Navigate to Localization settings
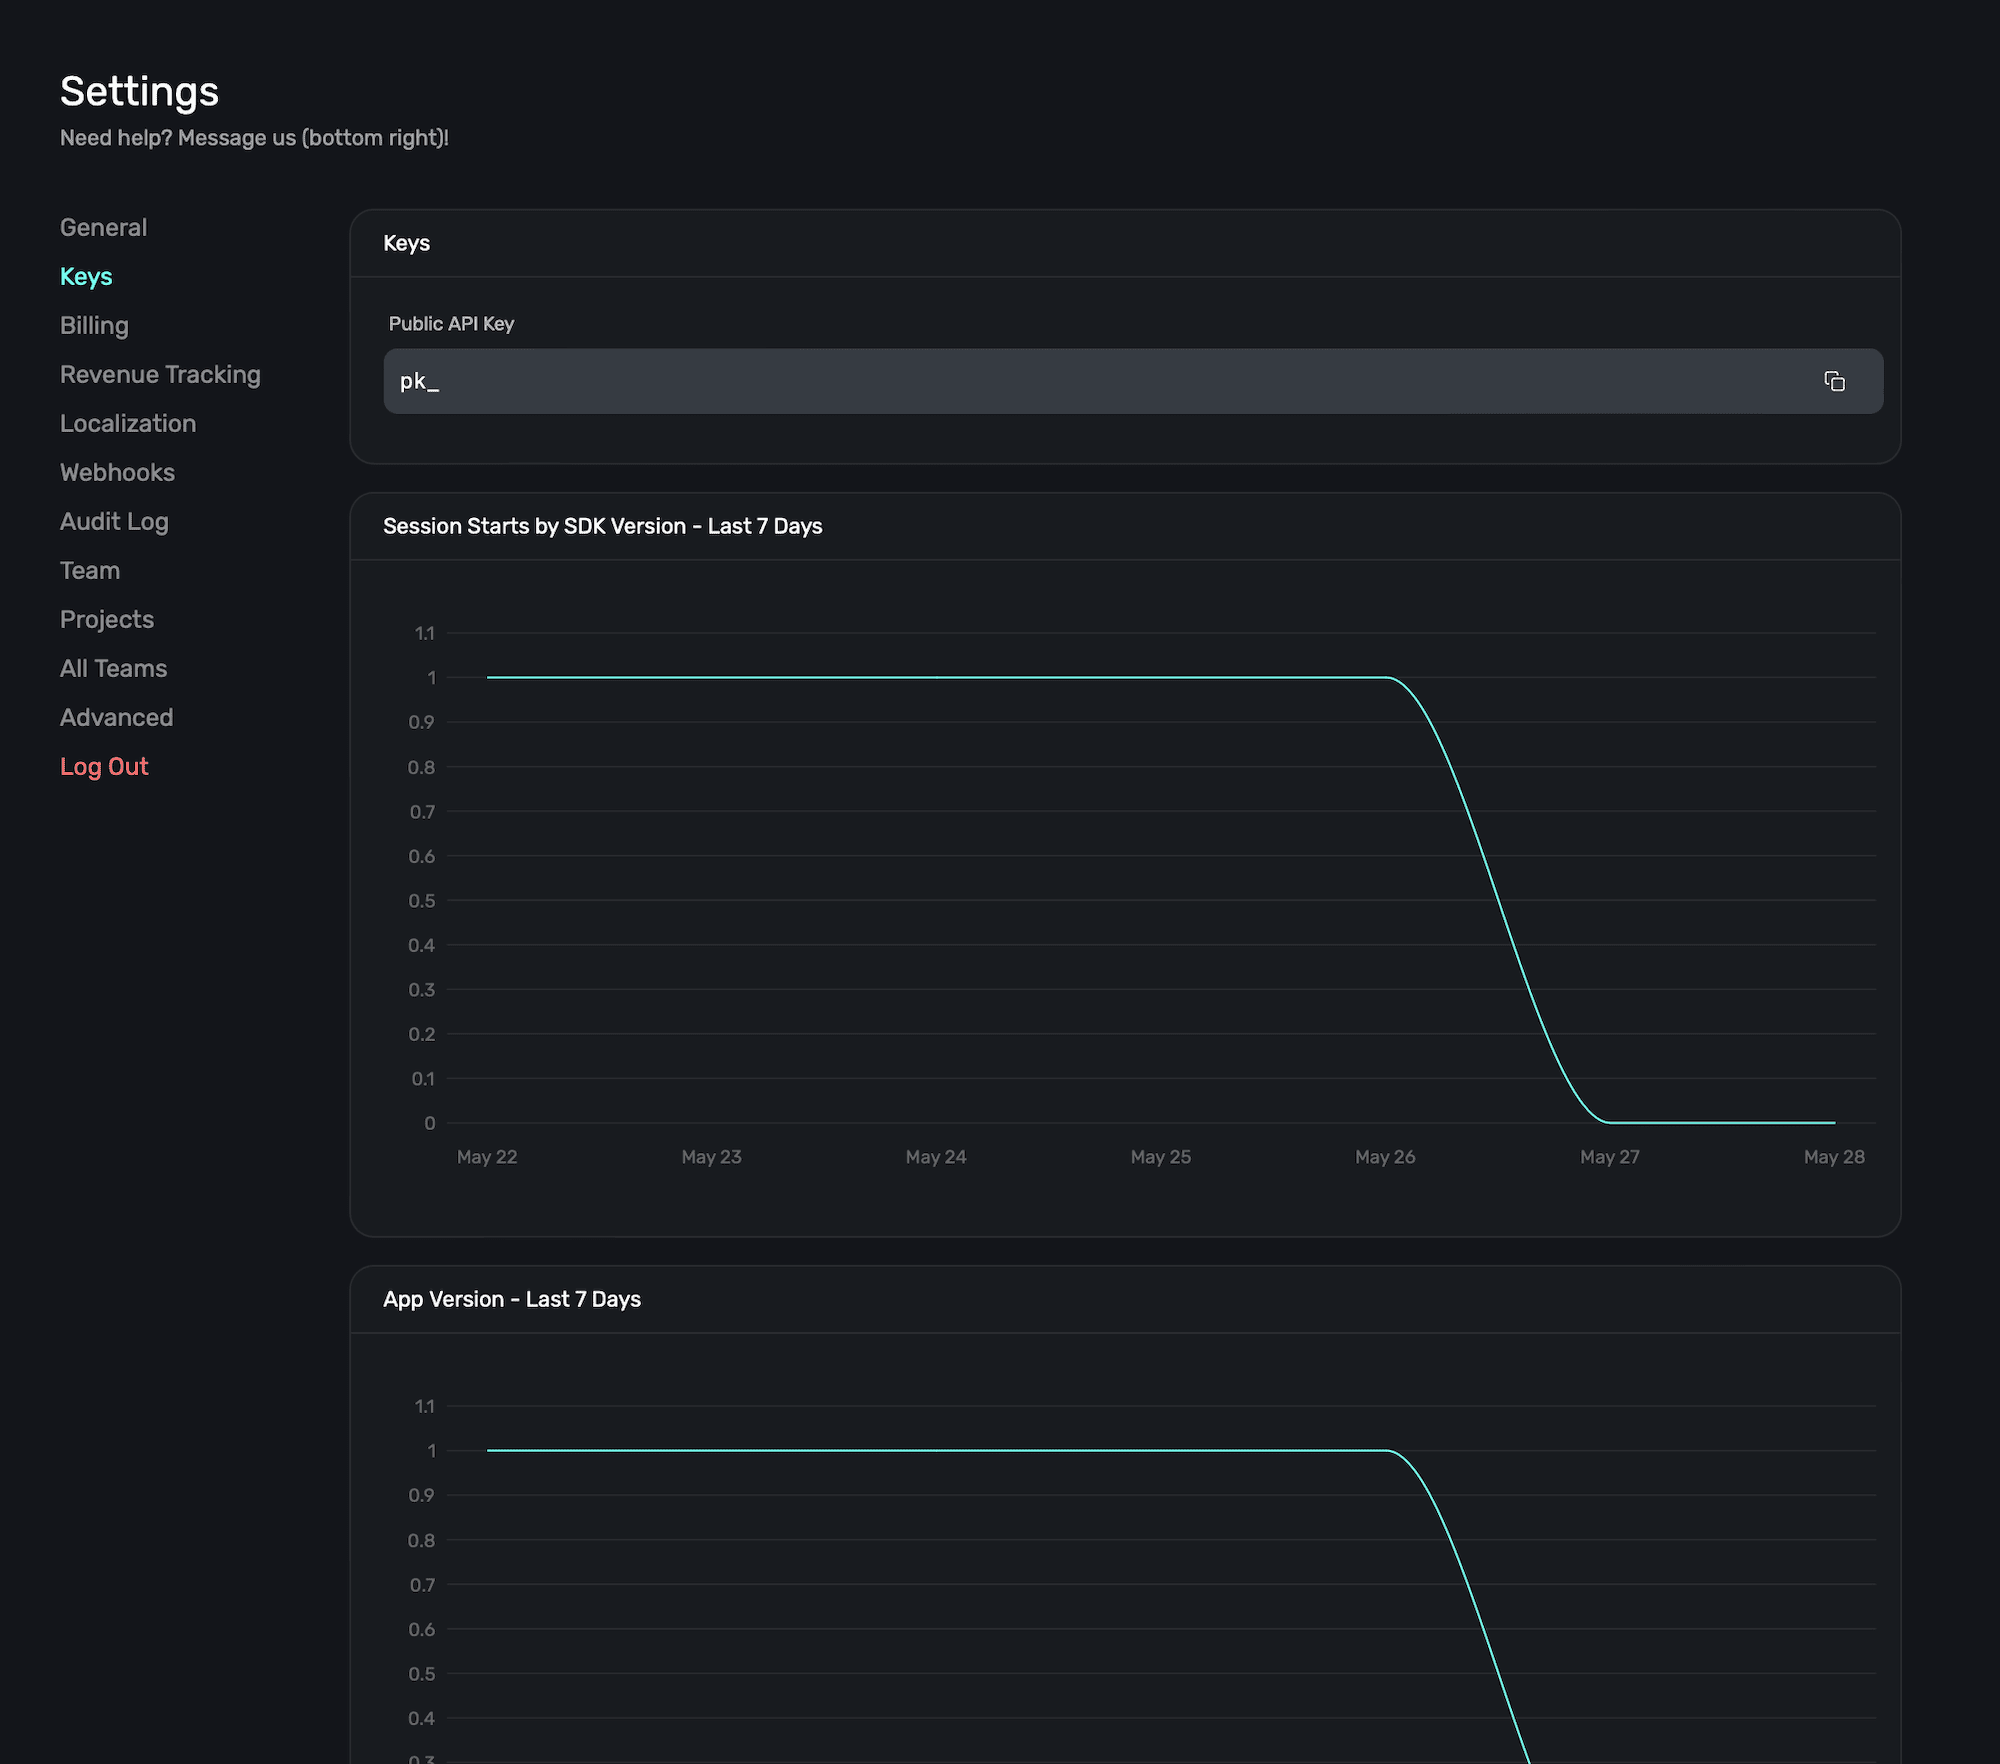This screenshot has height=1764, width=2000. pos(128,423)
